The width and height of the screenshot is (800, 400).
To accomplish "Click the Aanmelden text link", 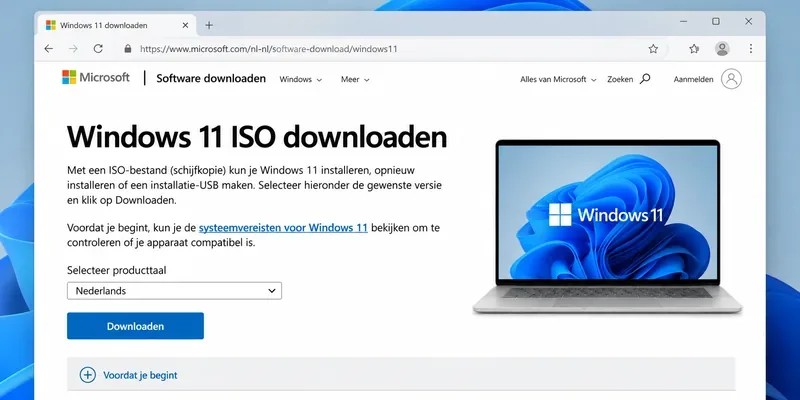I will pos(693,80).
